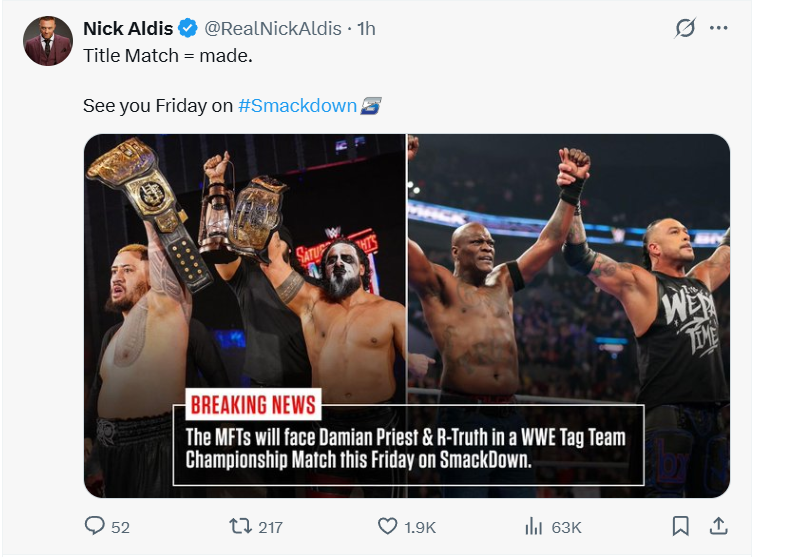787x557 pixels.
Task: Open the @RealNickAldis handle
Action: [x=272, y=29]
